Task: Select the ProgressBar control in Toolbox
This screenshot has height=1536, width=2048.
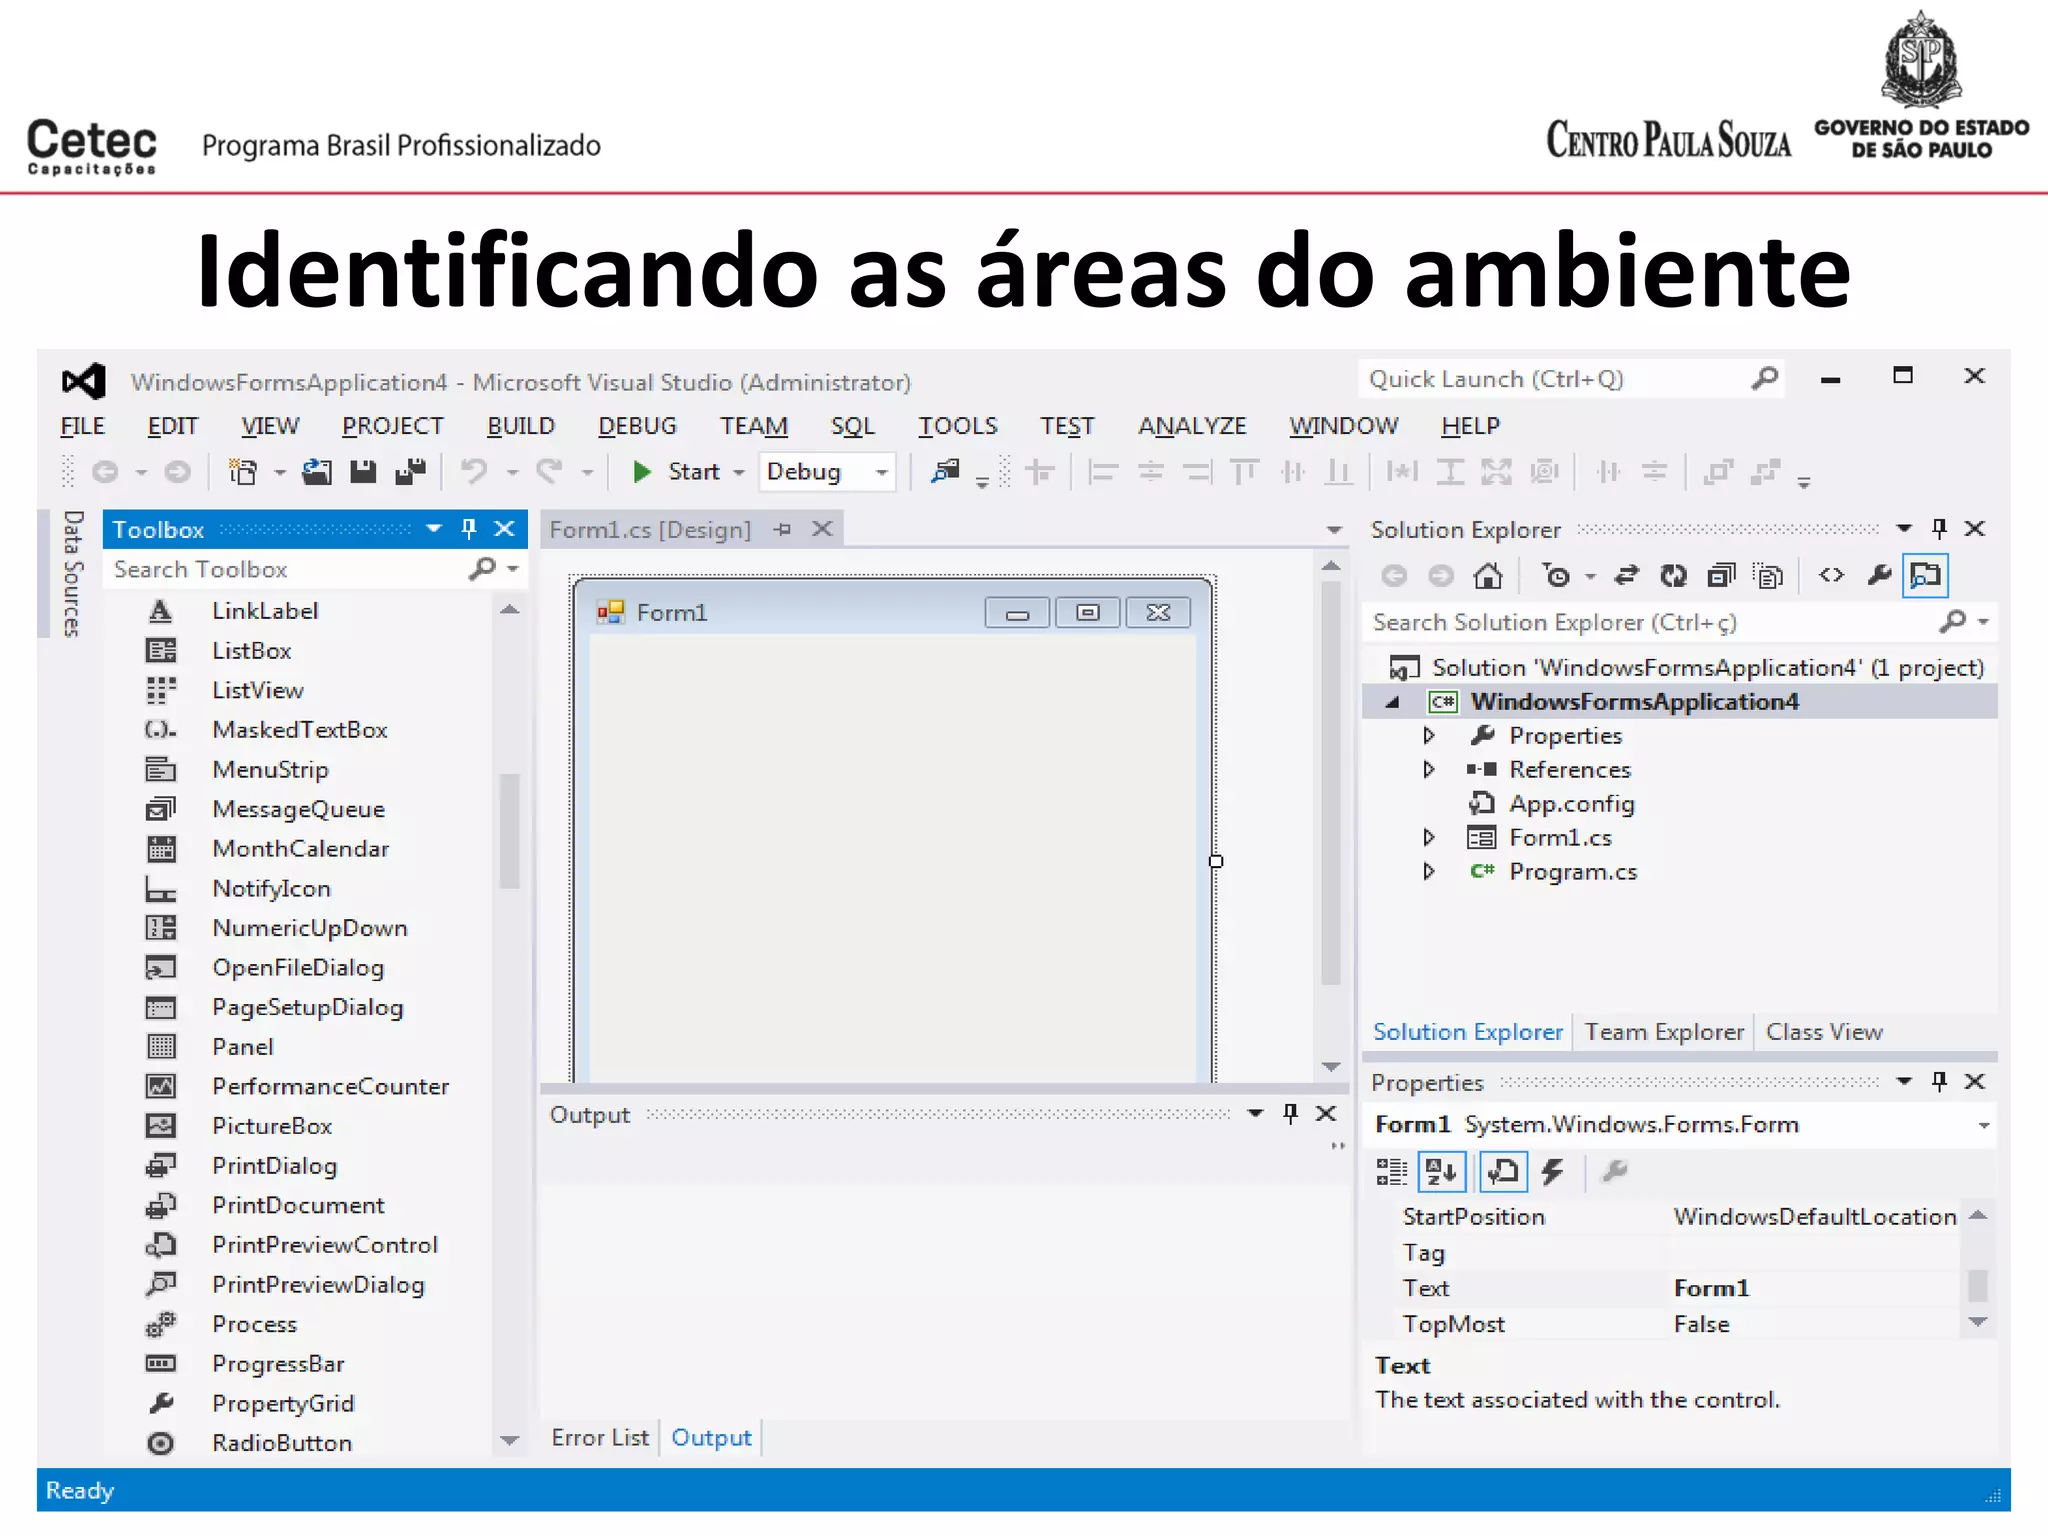Action: pyautogui.click(x=278, y=1364)
